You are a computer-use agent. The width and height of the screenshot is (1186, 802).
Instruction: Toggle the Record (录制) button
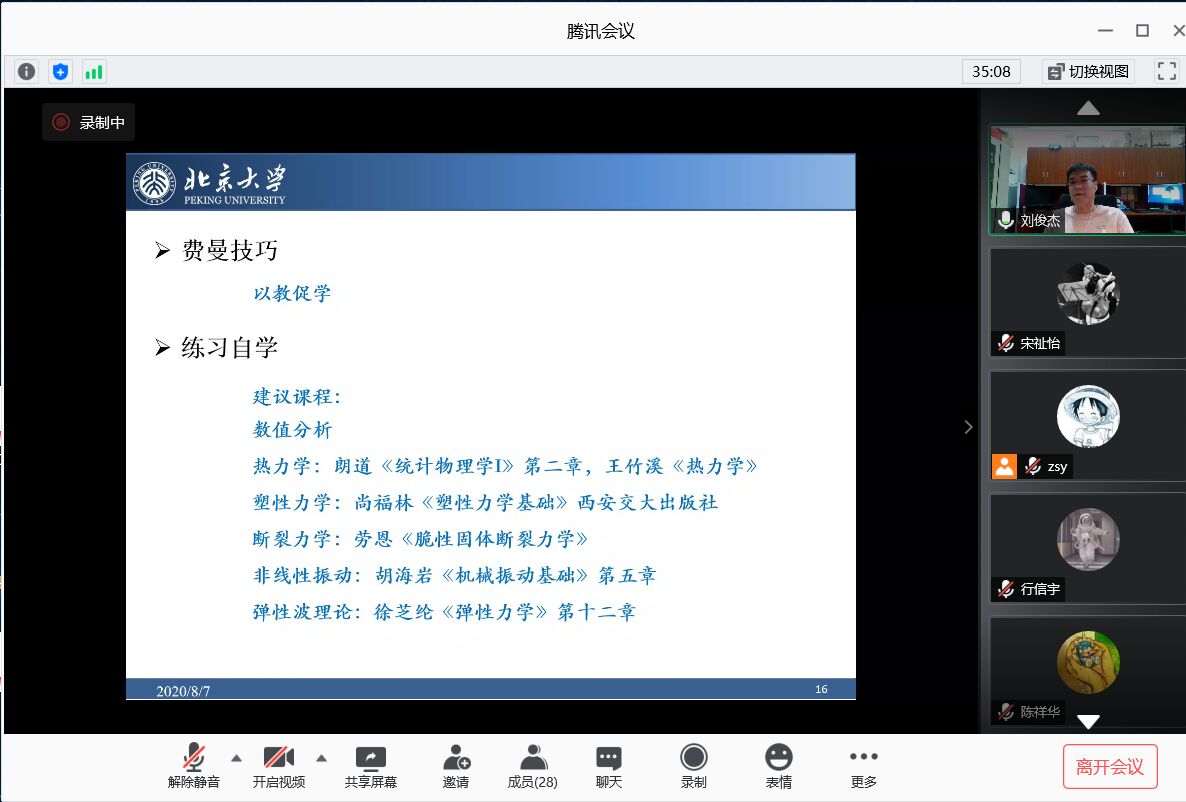click(693, 767)
